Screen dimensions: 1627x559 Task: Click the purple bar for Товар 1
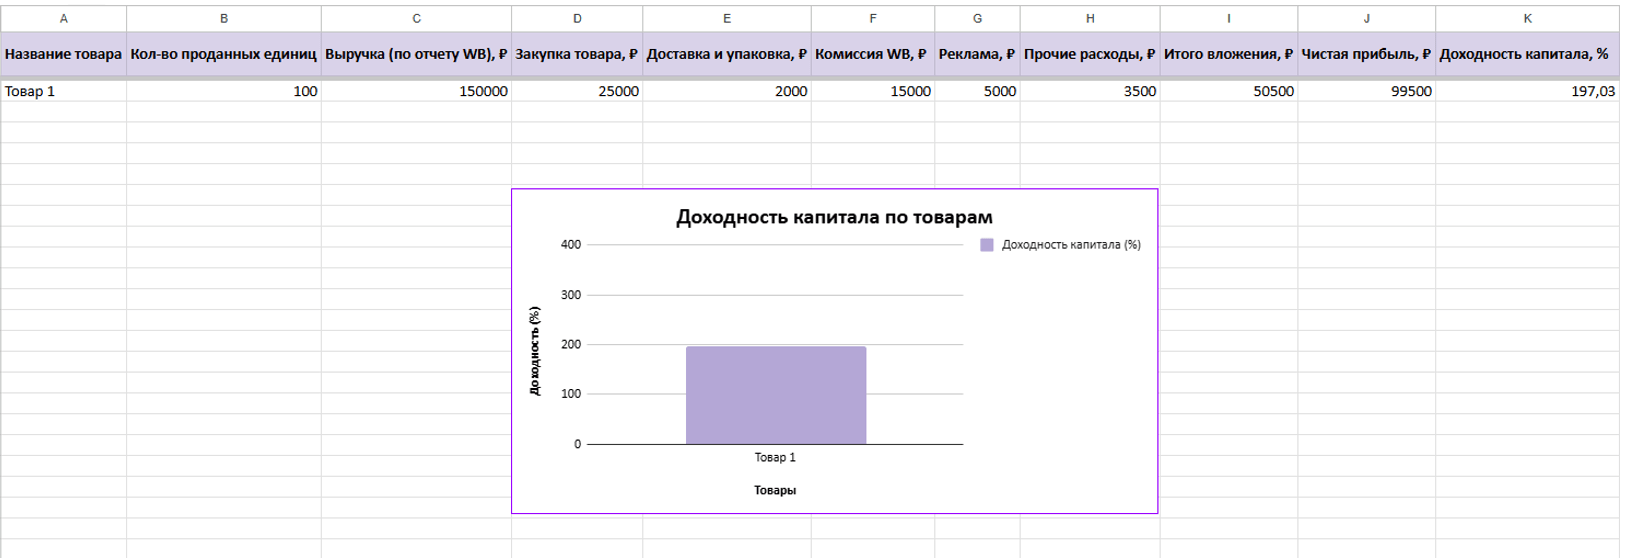(776, 395)
